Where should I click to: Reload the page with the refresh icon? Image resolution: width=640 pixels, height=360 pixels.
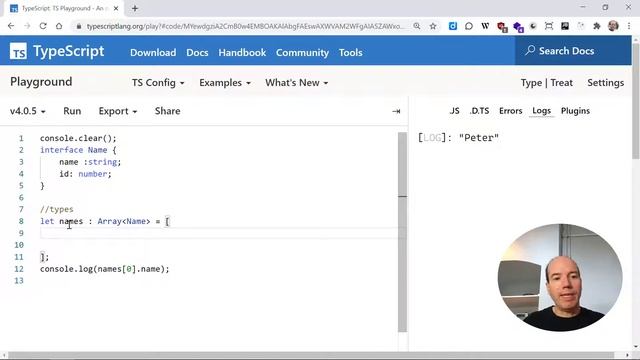tap(43, 26)
